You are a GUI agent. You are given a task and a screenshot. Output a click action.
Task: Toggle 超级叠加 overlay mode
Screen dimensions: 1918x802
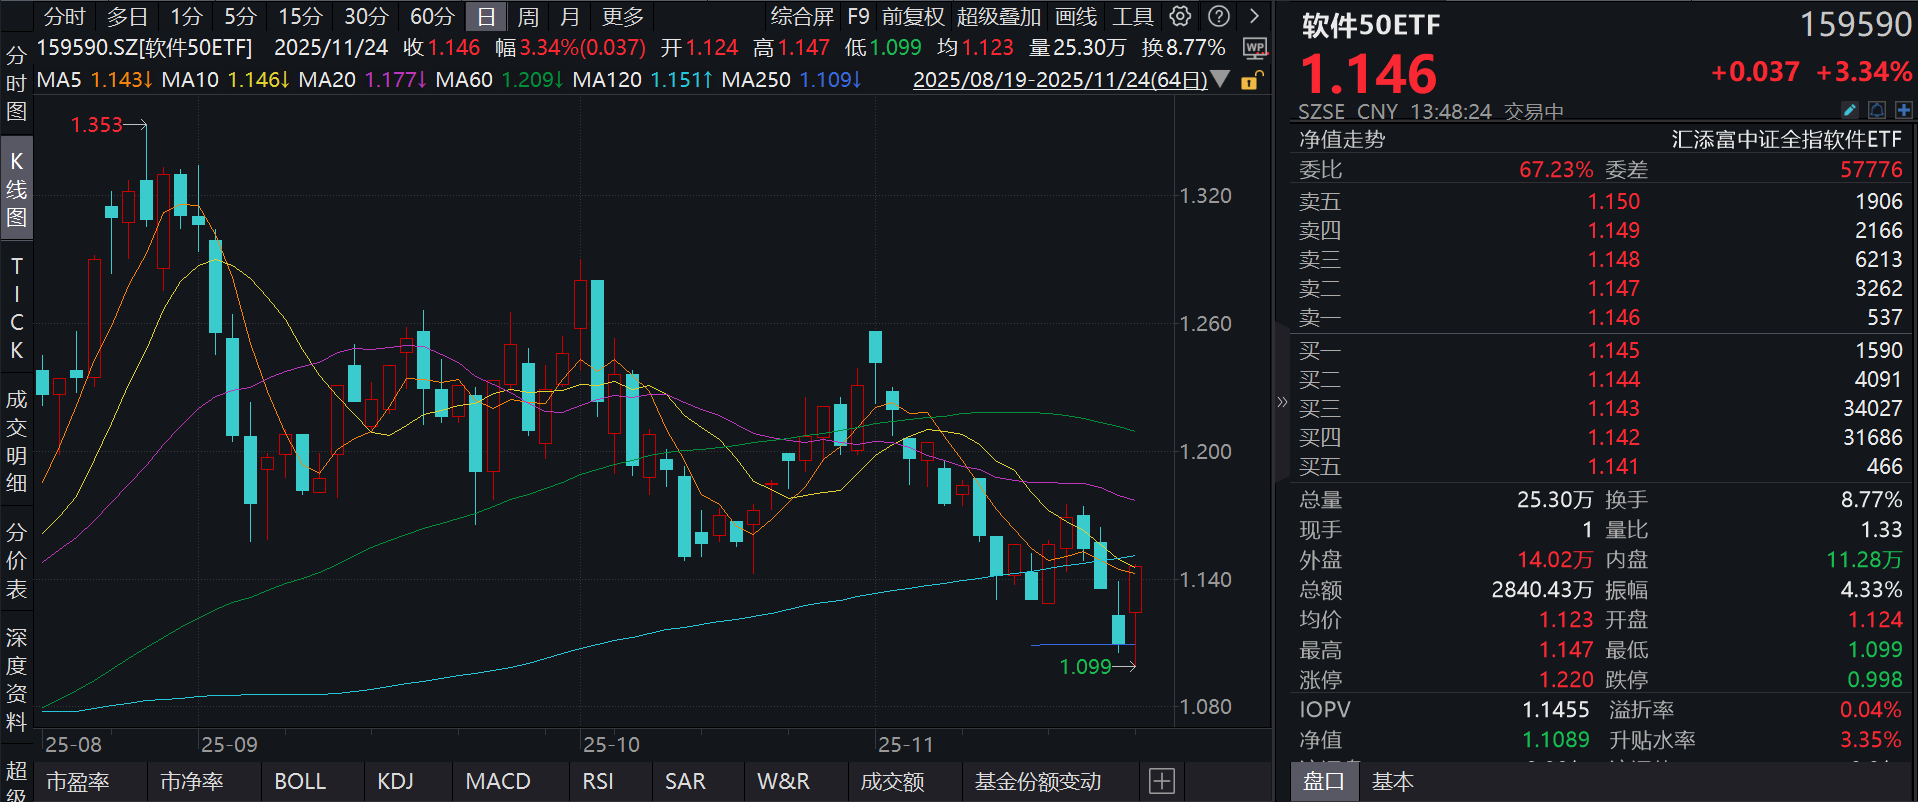click(x=998, y=17)
